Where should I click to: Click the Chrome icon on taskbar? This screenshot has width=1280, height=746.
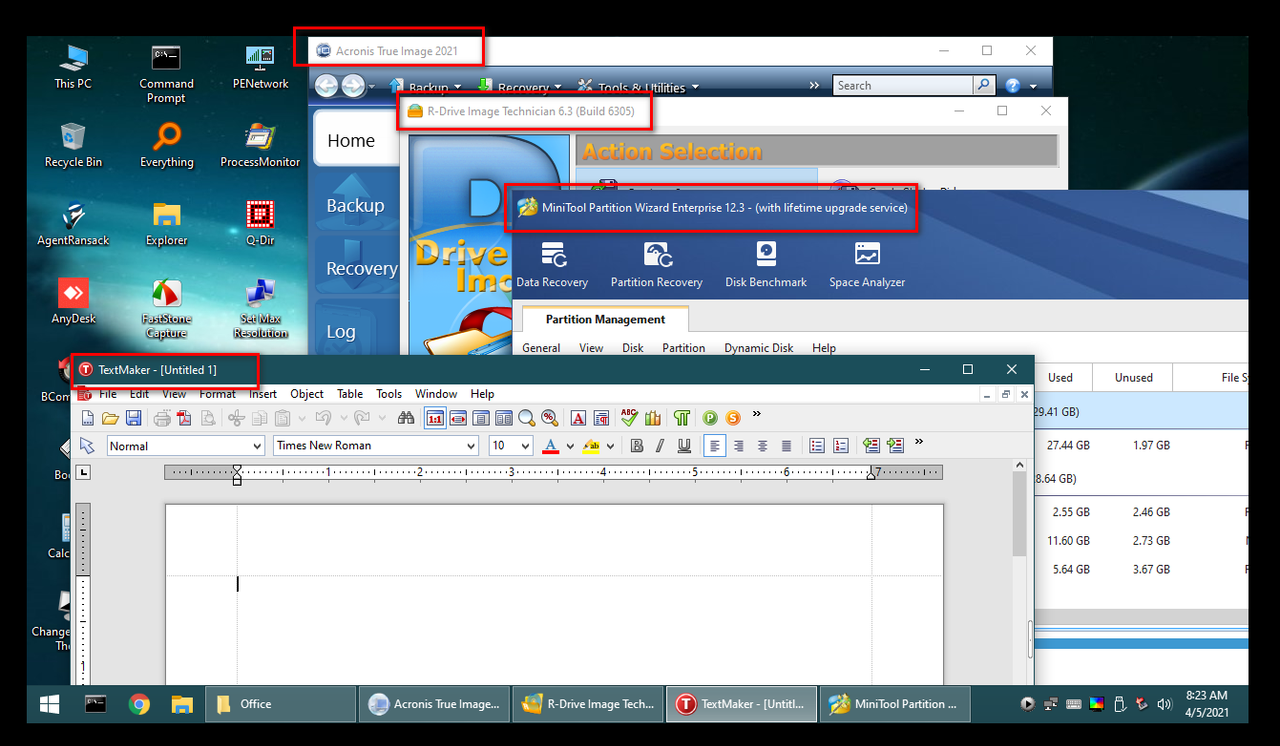(139, 704)
